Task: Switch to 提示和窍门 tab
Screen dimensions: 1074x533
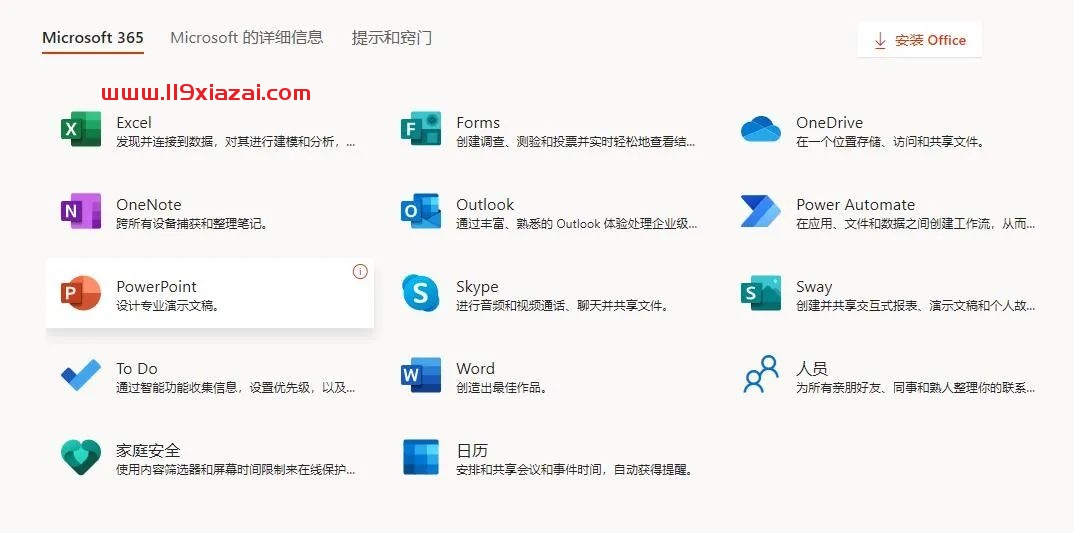Action: point(392,37)
